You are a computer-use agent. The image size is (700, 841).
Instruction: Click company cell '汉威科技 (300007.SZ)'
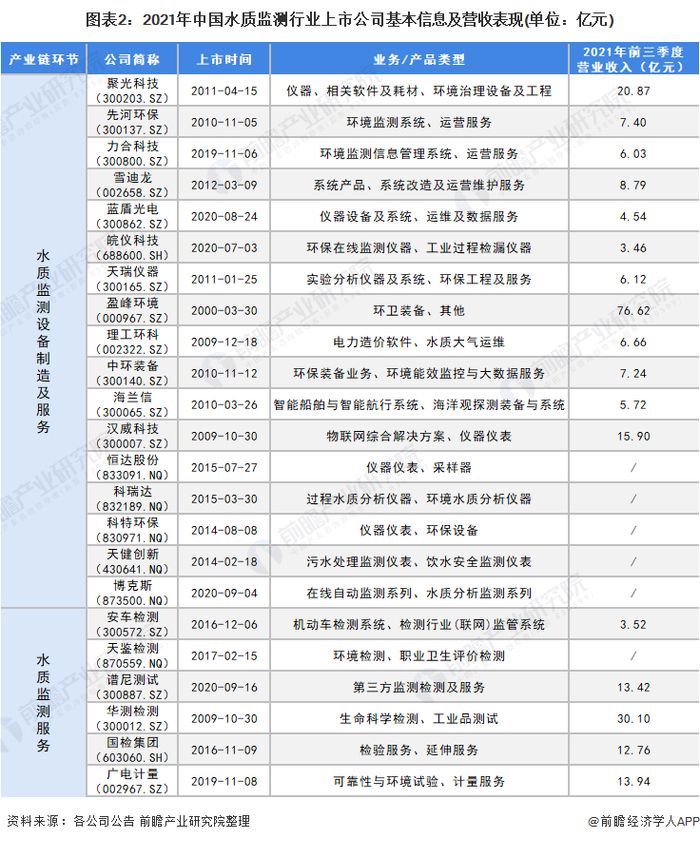132,436
